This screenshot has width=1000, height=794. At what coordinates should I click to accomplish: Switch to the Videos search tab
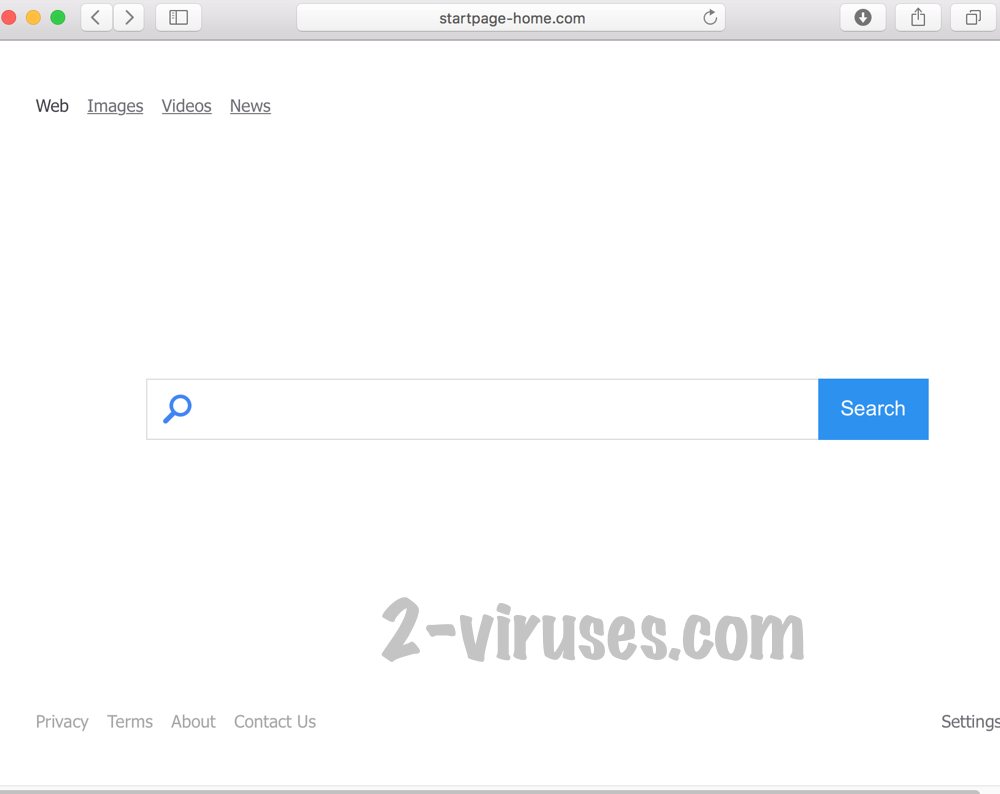pyautogui.click(x=186, y=106)
